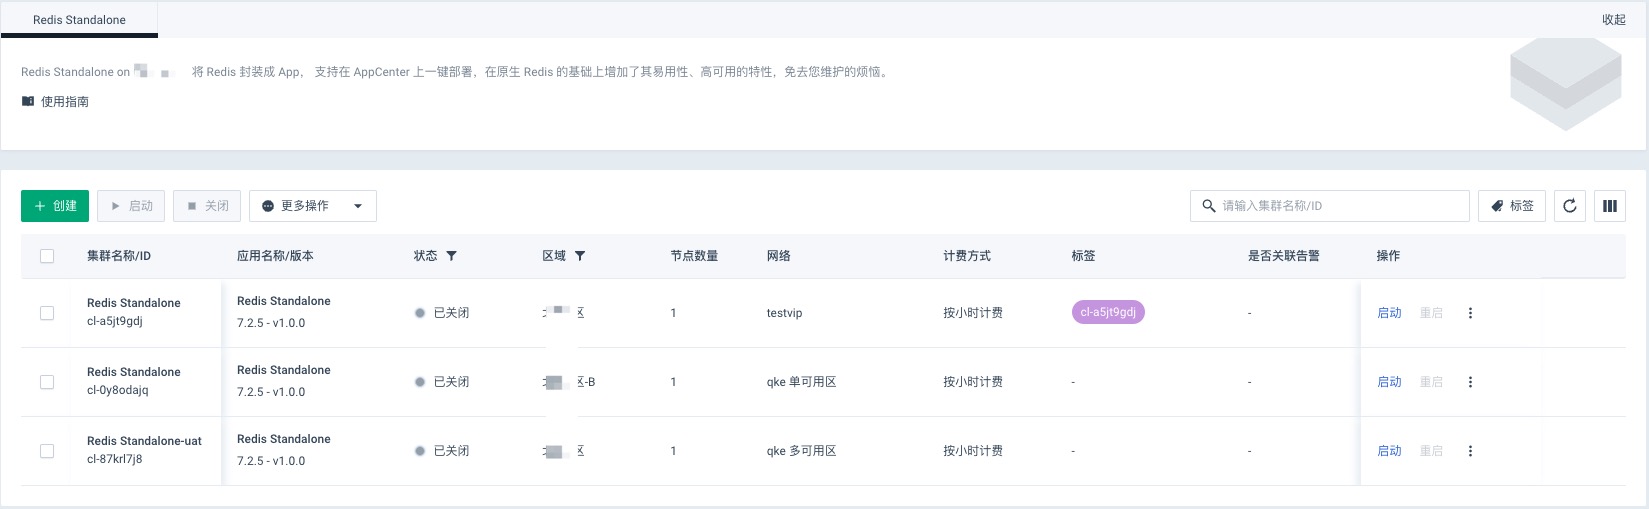Start cluster cl-a5jt9gdj via 启动 link
The width and height of the screenshot is (1649, 509).
pyautogui.click(x=1389, y=313)
